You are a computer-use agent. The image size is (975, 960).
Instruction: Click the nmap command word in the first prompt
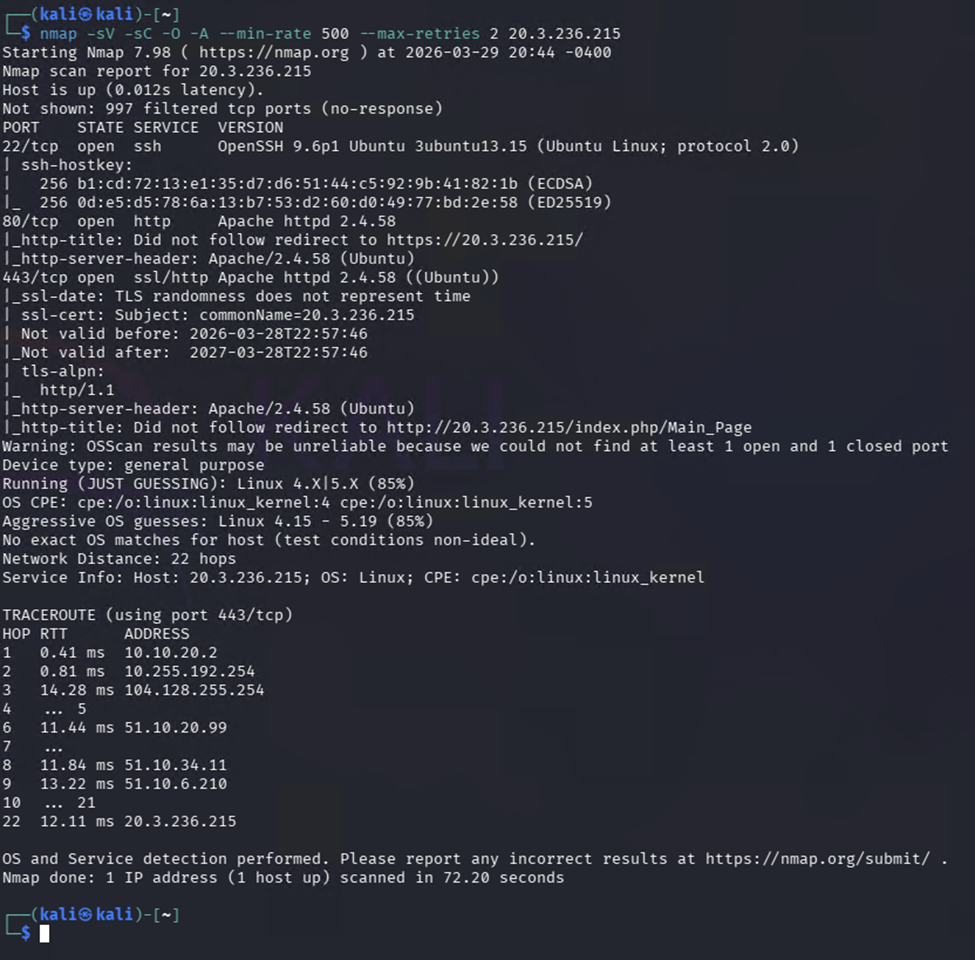(58, 34)
